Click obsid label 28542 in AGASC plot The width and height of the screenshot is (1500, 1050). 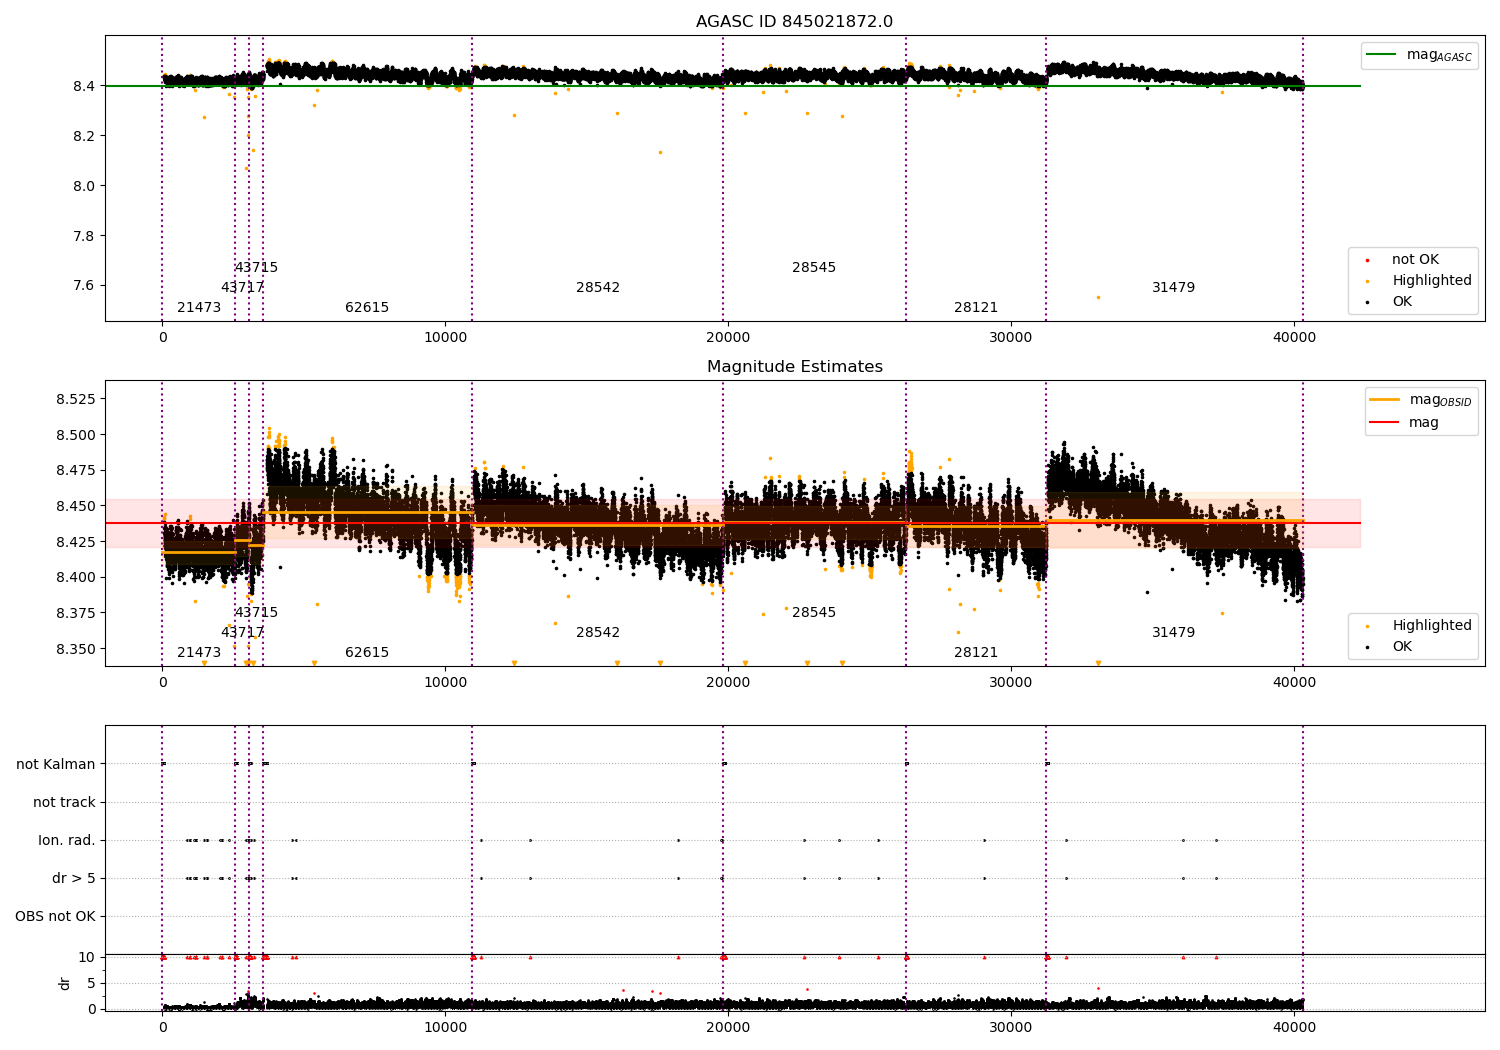(x=598, y=288)
